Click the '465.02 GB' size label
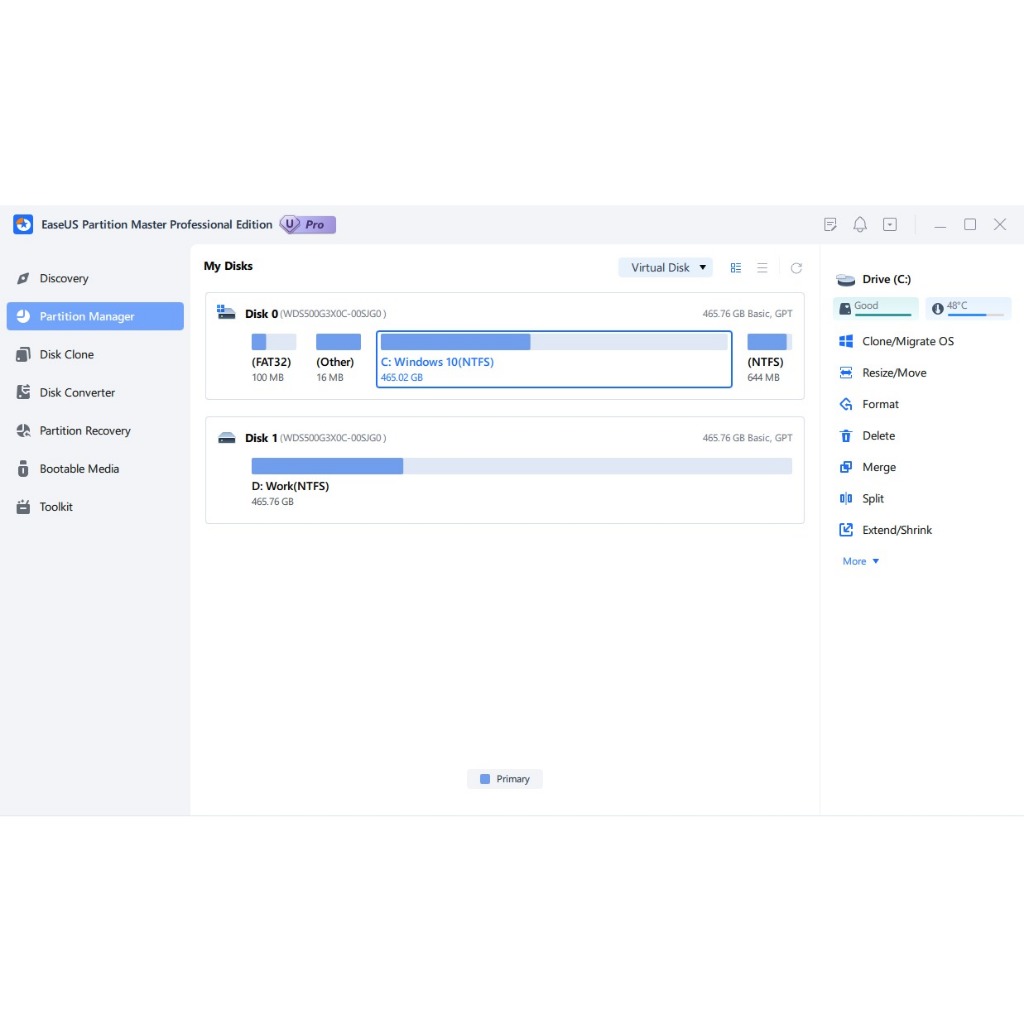The height and width of the screenshot is (1024, 1024). (x=402, y=377)
